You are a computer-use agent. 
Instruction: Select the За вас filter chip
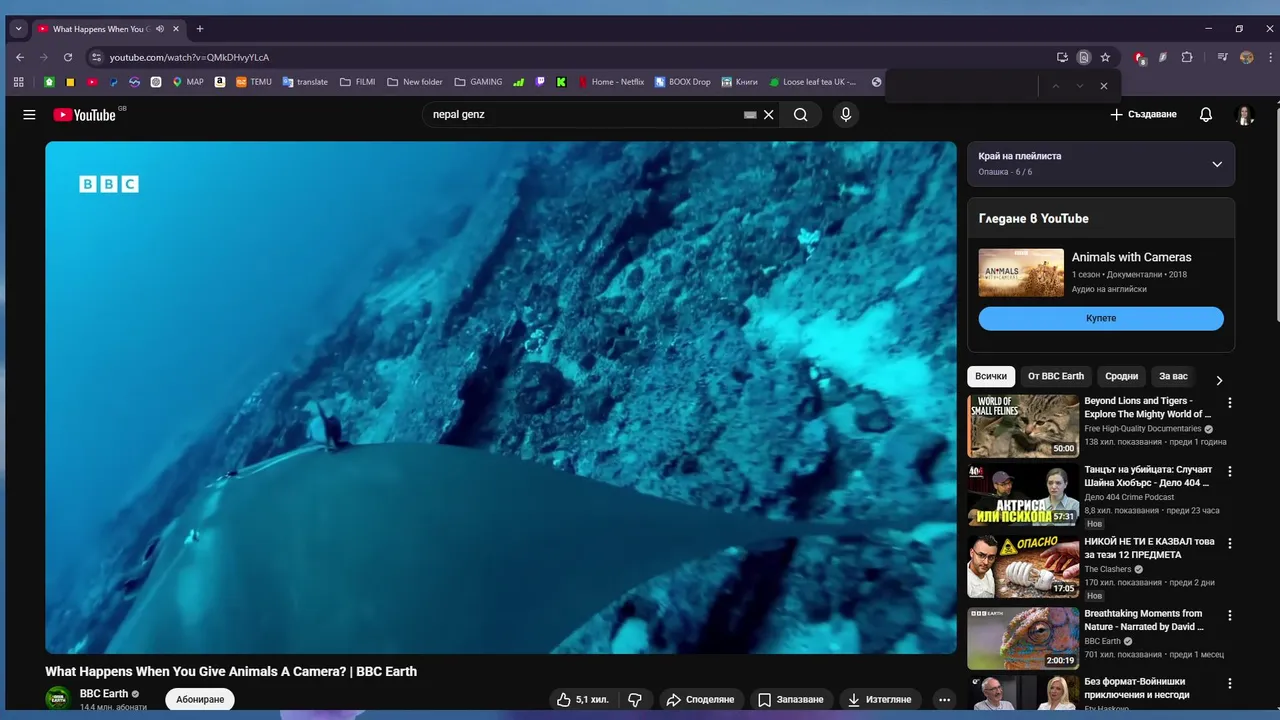click(1173, 376)
